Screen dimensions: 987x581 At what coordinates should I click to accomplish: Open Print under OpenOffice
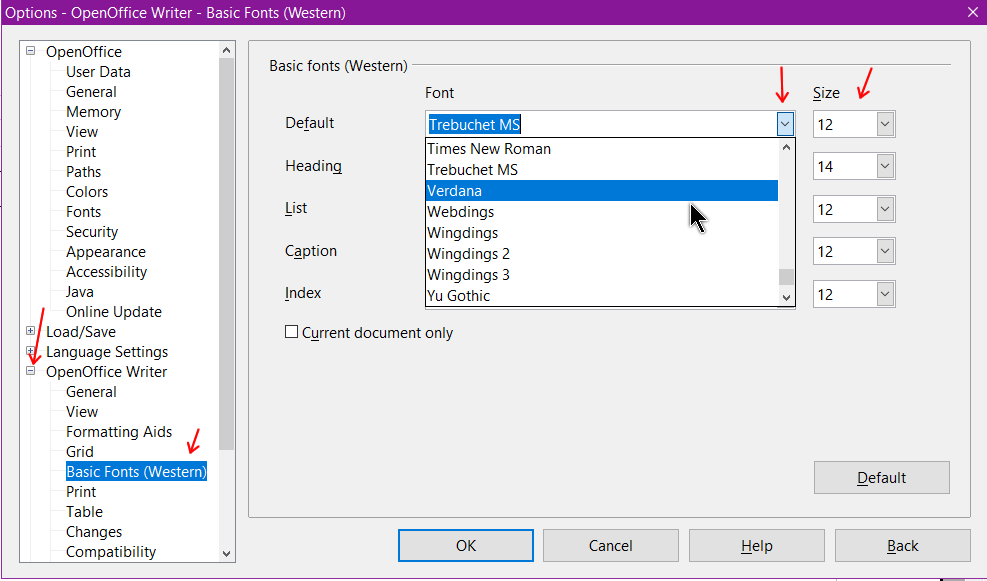pos(81,152)
